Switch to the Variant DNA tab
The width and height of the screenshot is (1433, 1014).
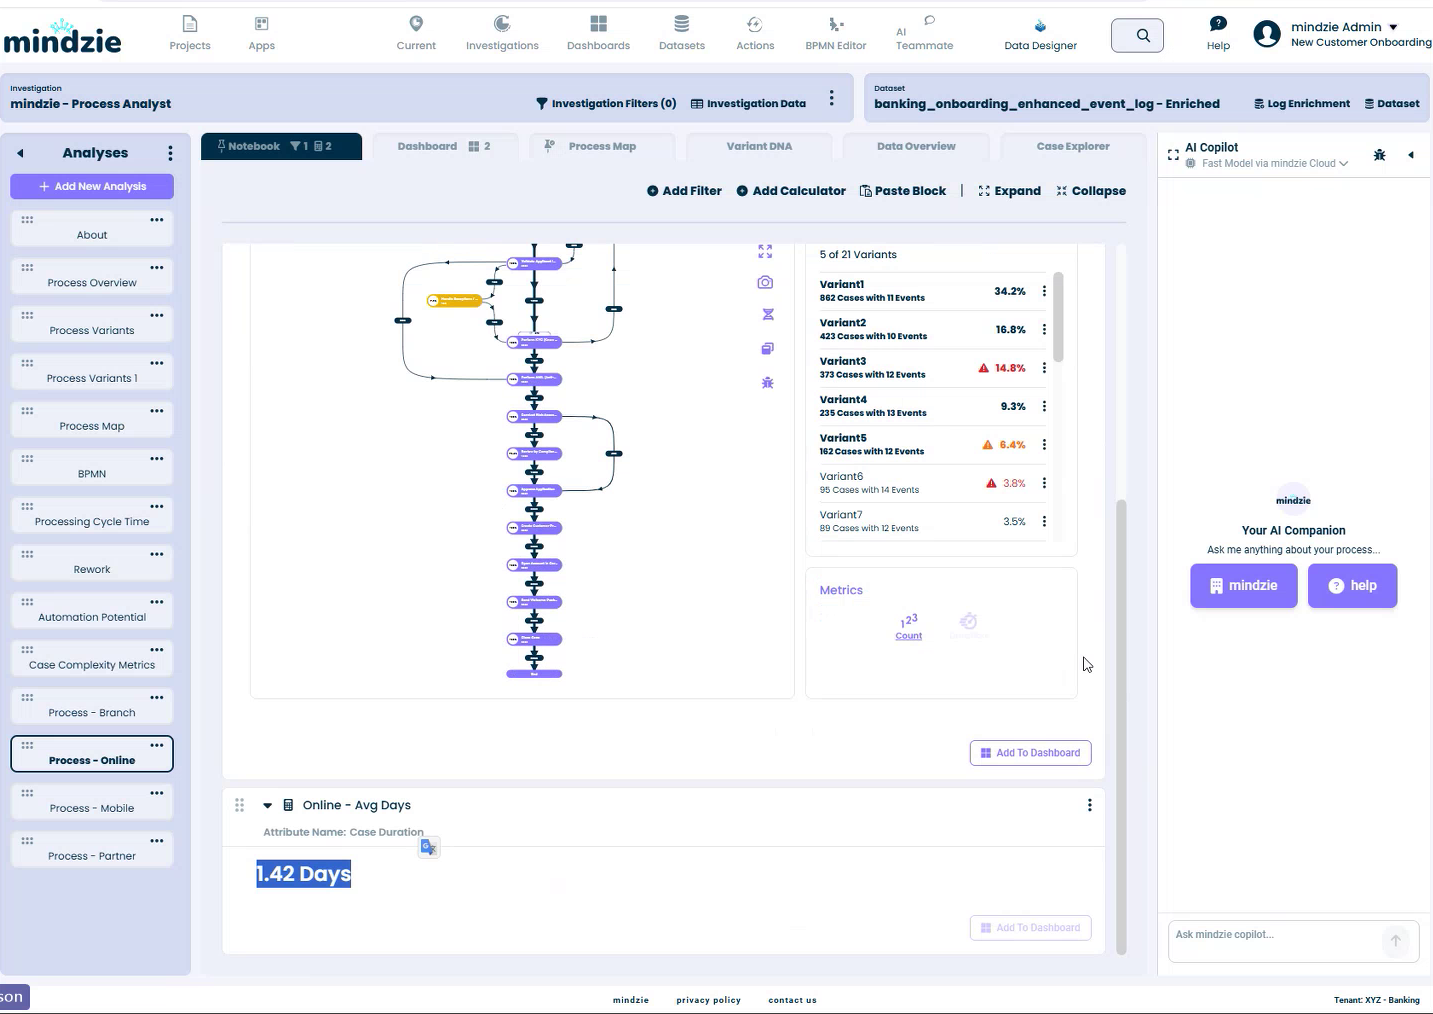[x=759, y=146]
